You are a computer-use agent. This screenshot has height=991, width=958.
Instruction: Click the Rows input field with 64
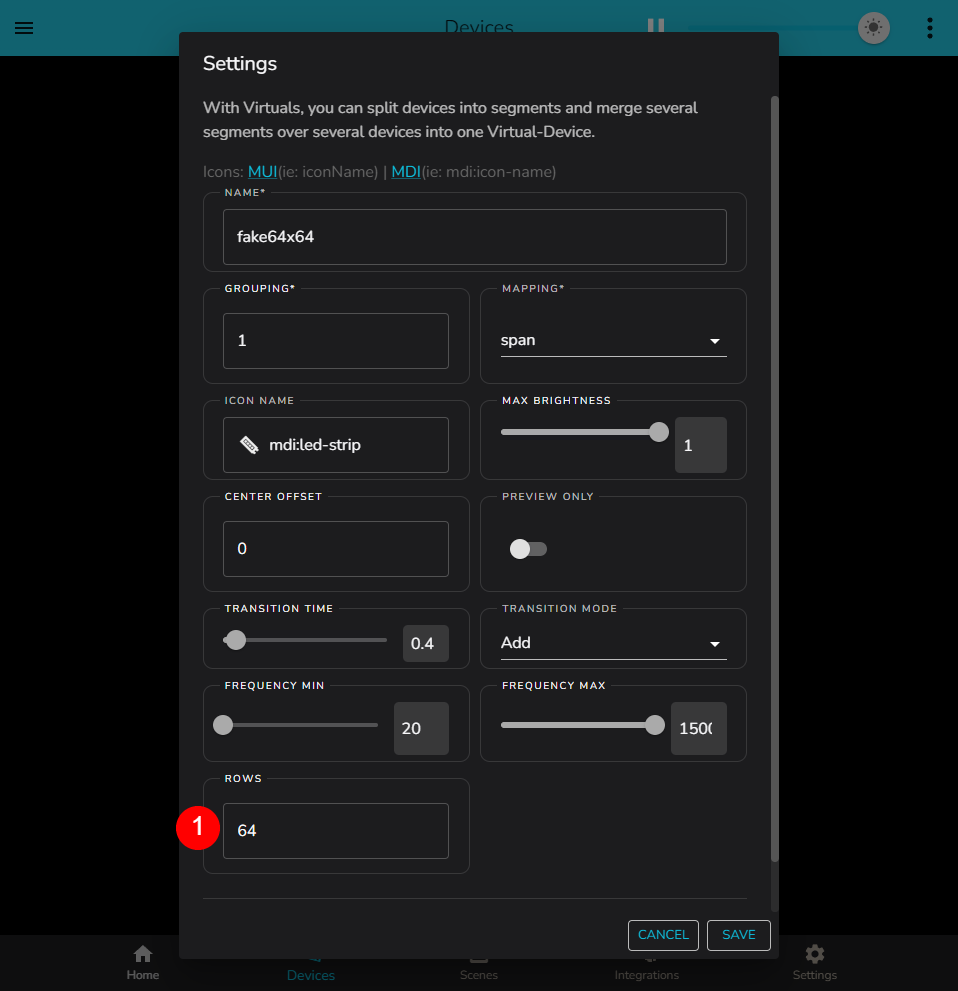pos(336,830)
